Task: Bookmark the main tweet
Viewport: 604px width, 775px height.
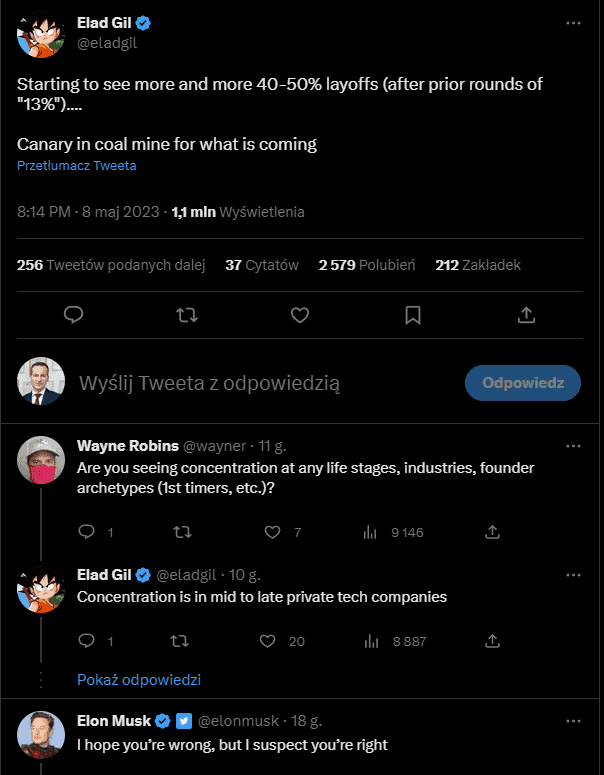Action: pyautogui.click(x=412, y=315)
